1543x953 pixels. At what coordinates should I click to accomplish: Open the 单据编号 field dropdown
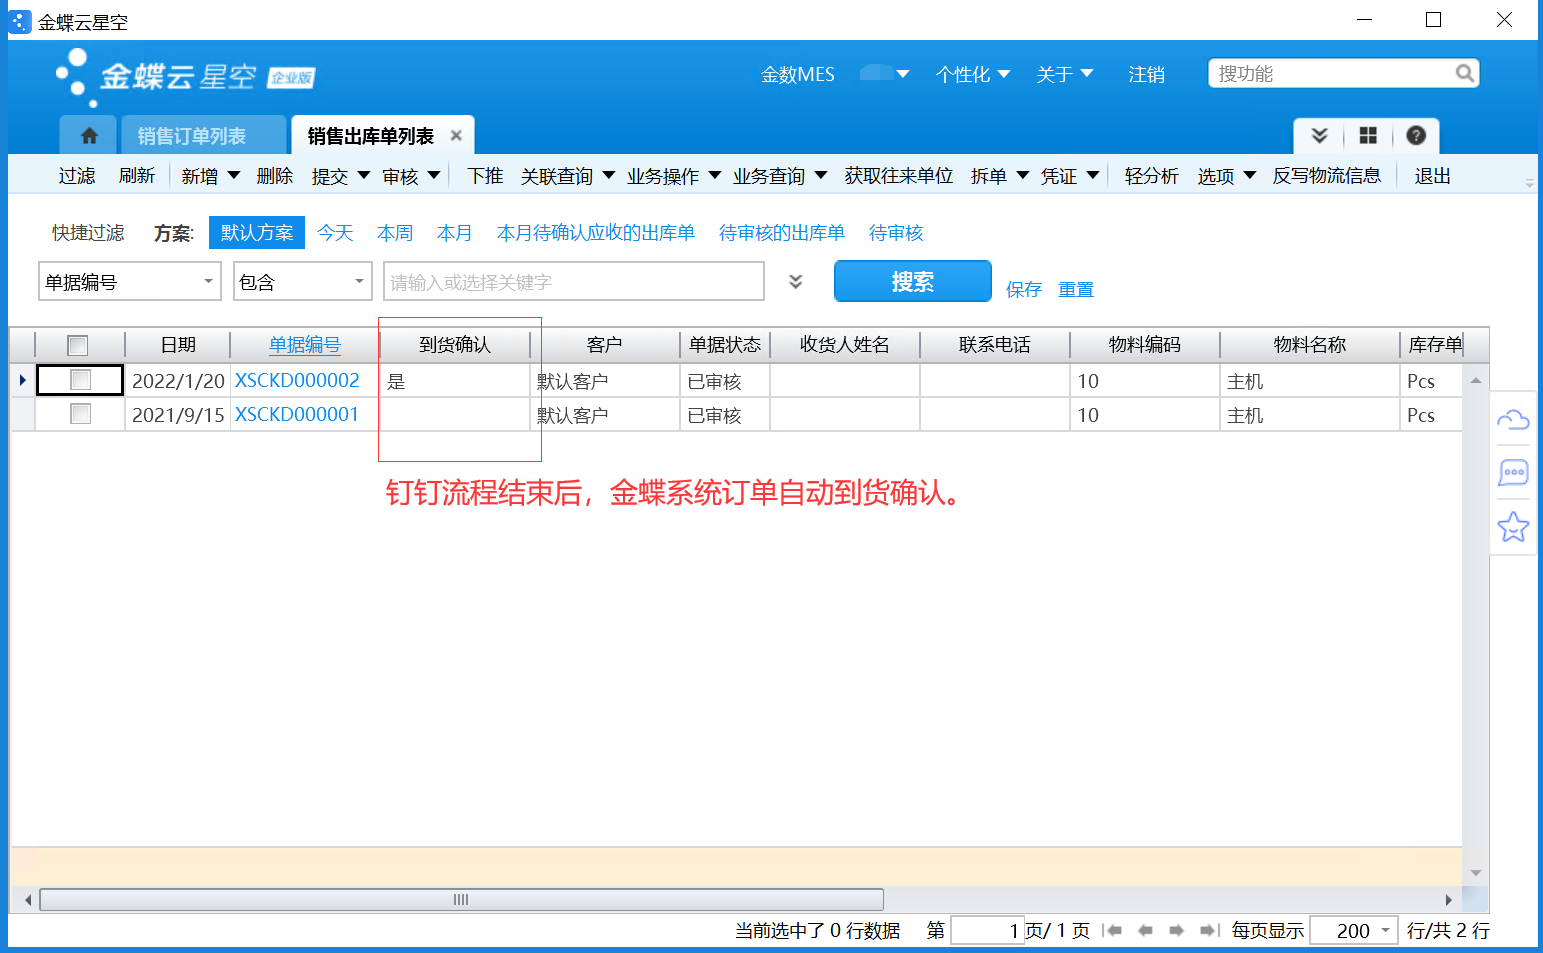point(208,282)
